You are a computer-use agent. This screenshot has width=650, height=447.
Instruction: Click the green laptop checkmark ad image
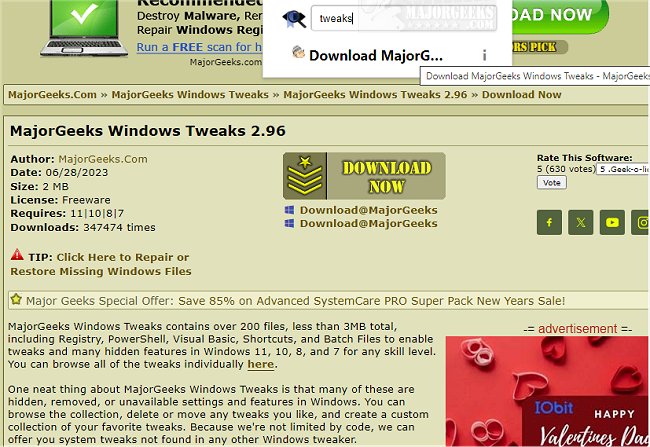pos(84,28)
